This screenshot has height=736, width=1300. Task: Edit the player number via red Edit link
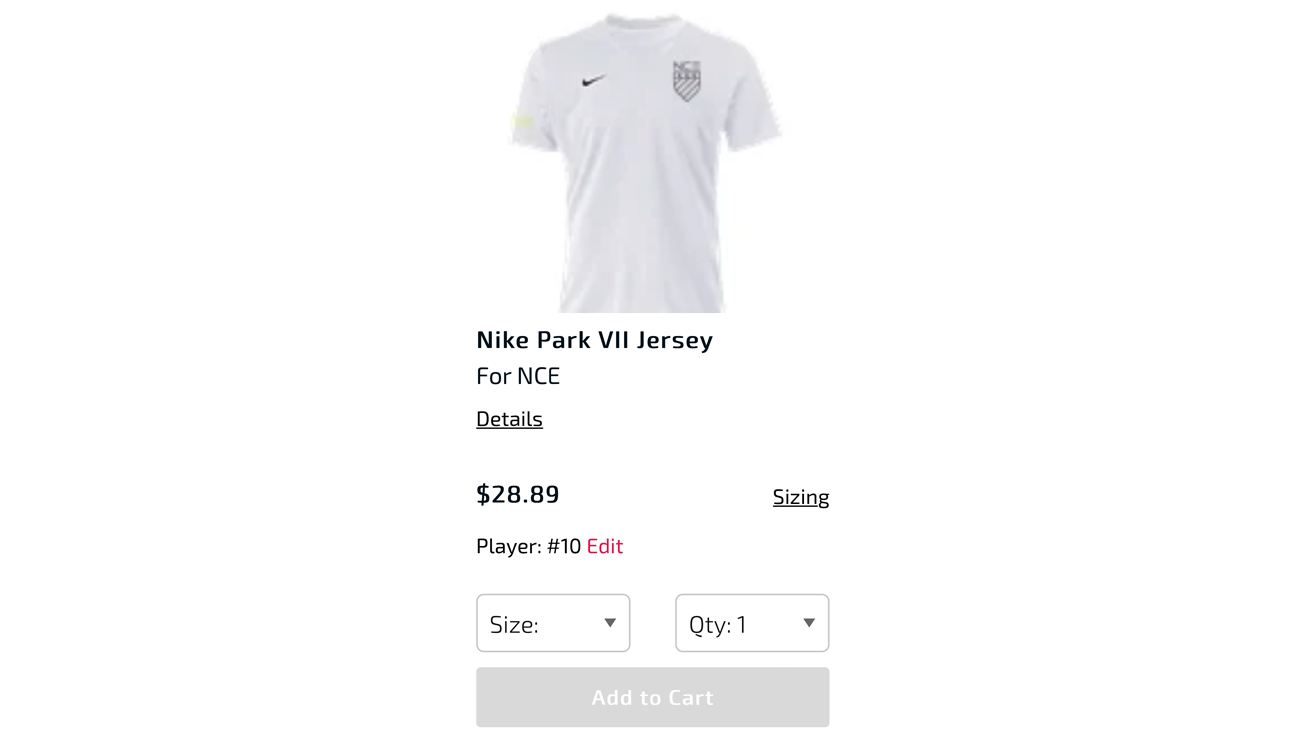[x=605, y=546]
